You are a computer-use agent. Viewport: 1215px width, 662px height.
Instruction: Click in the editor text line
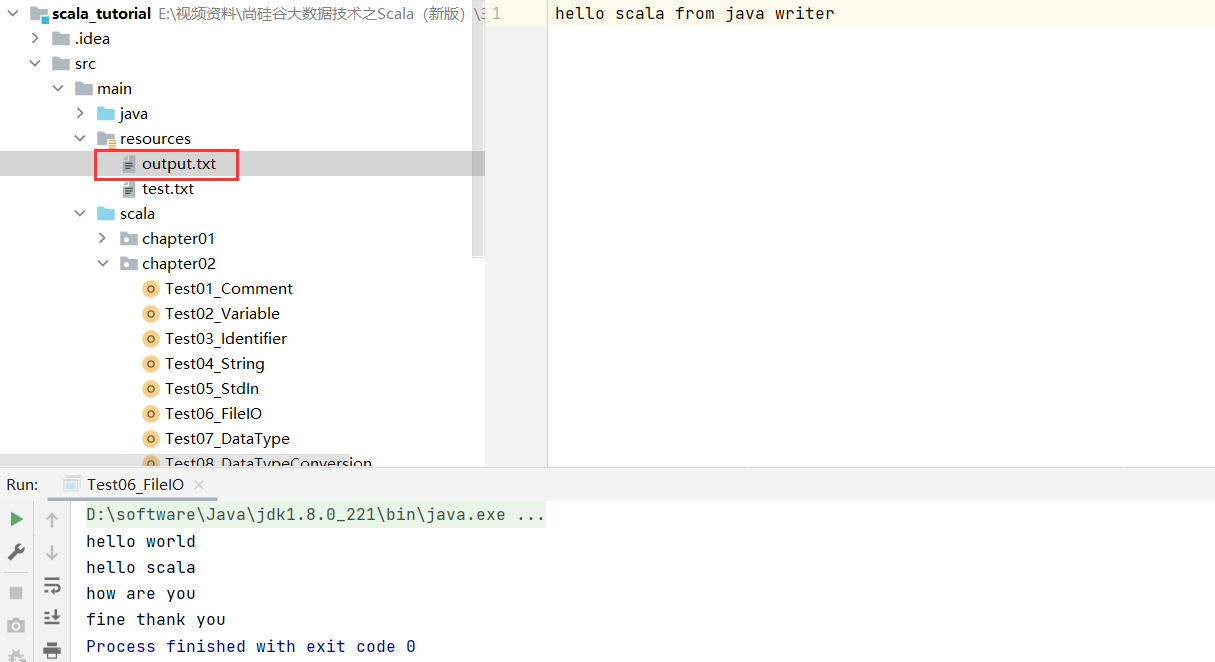tap(694, 14)
